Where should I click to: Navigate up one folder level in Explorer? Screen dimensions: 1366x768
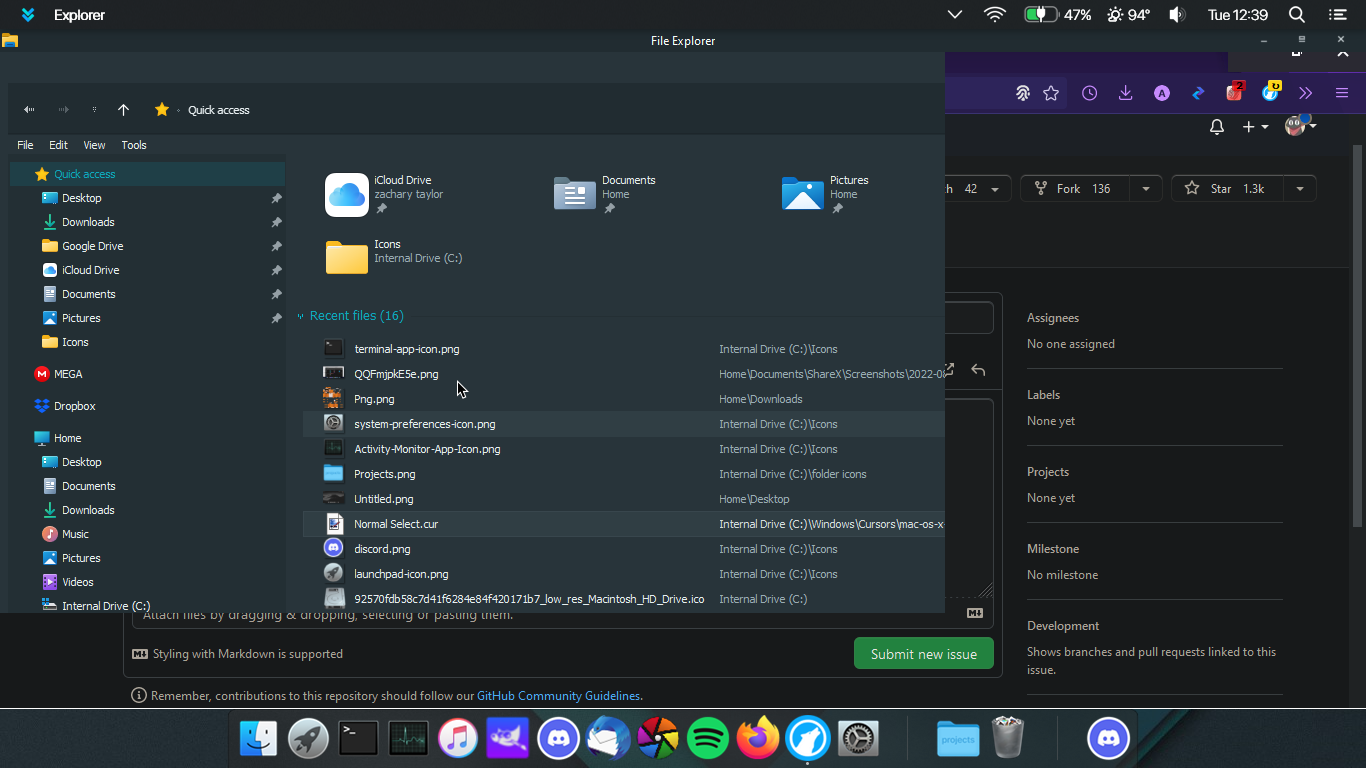(123, 110)
